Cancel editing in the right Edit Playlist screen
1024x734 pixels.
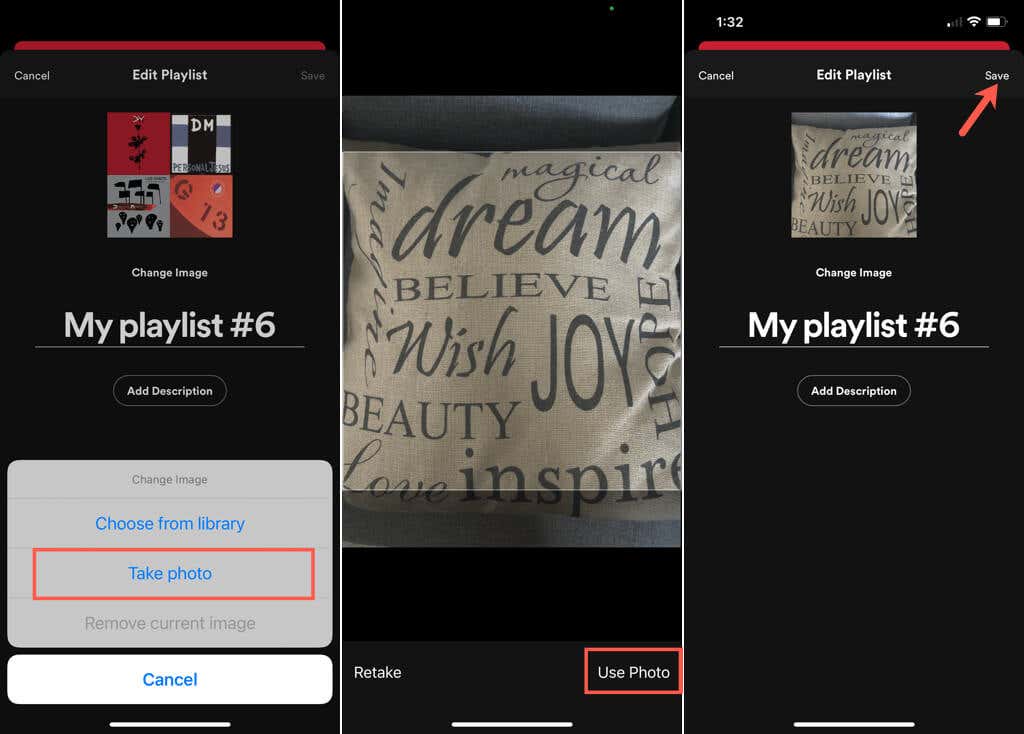tap(716, 76)
